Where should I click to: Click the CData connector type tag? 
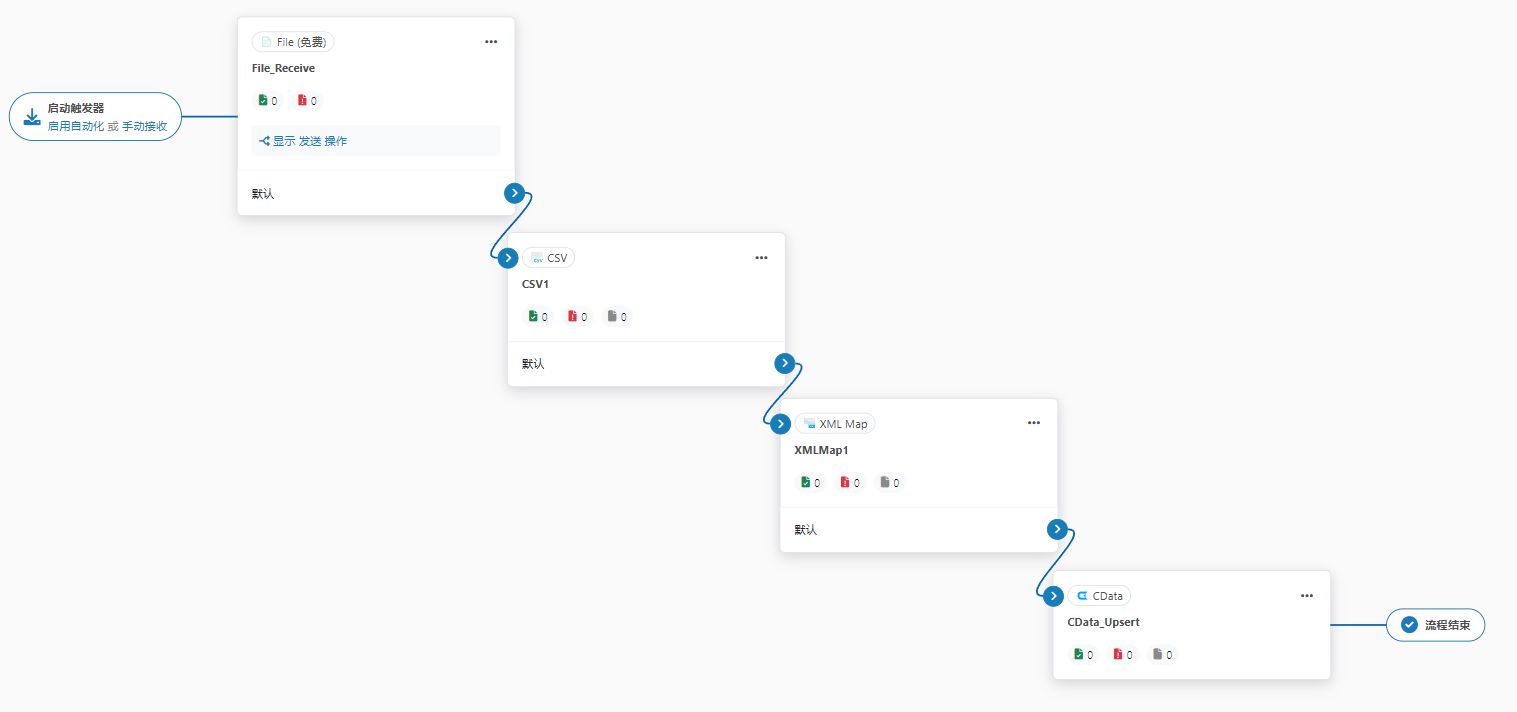point(1099,596)
